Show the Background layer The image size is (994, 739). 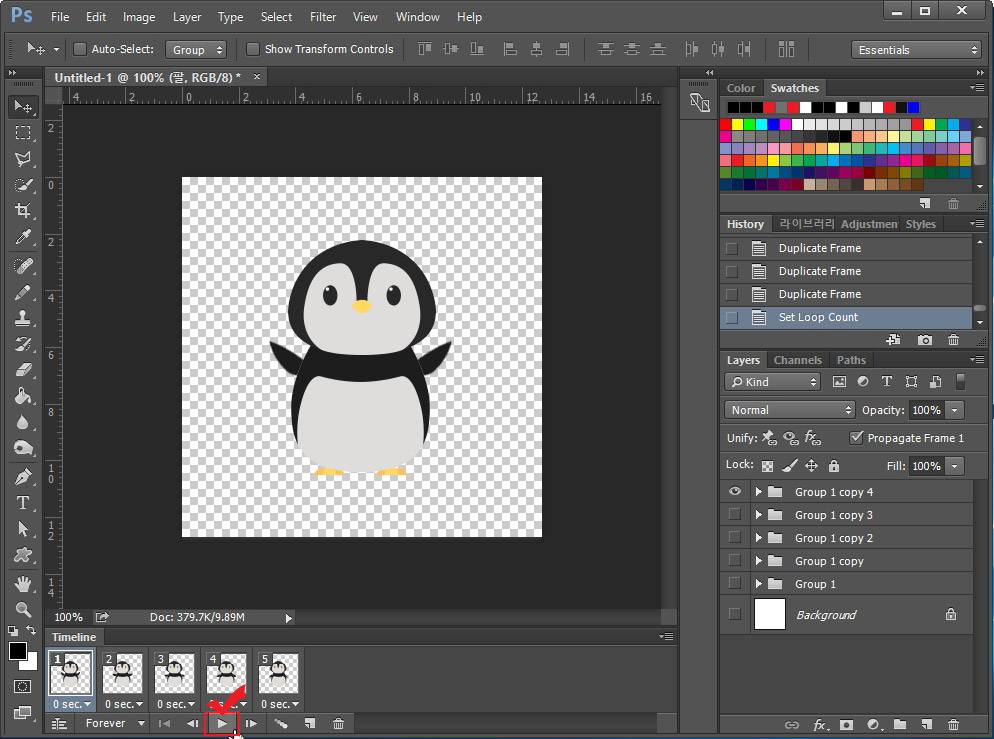click(x=735, y=614)
